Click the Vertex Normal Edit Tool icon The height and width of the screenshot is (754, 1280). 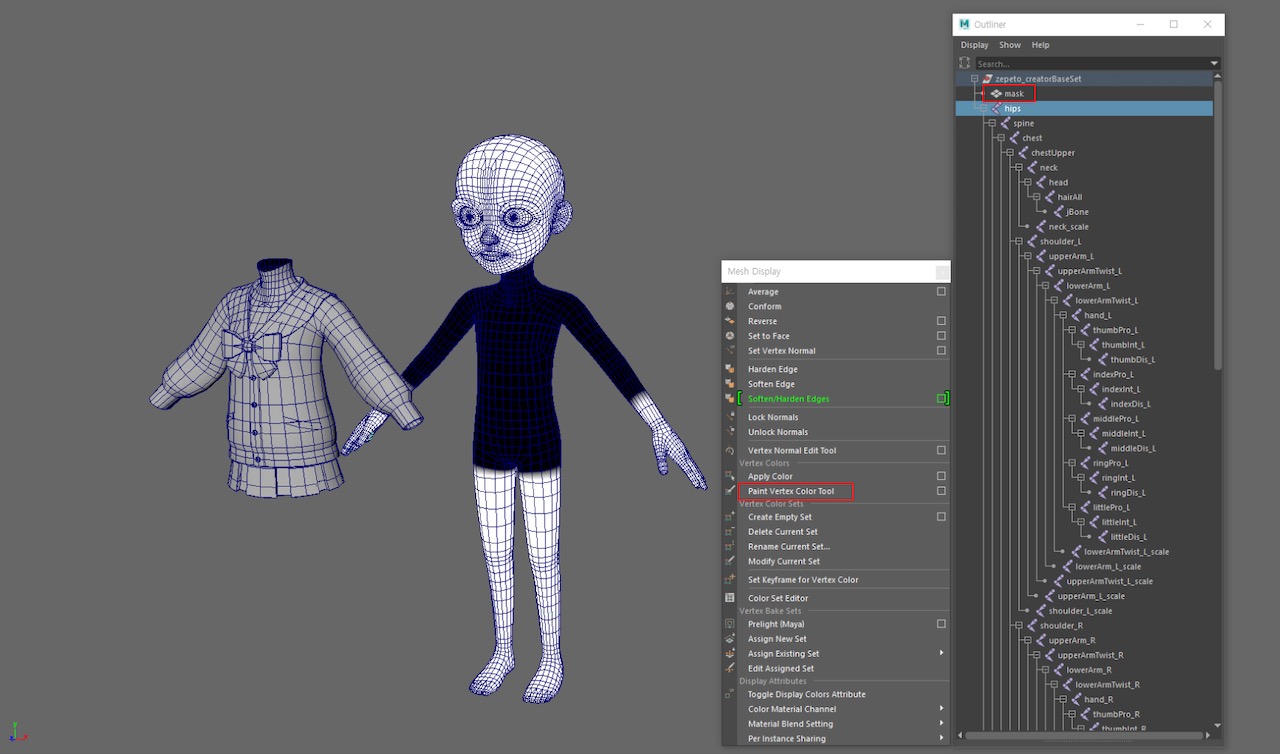[x=730, y=451]
